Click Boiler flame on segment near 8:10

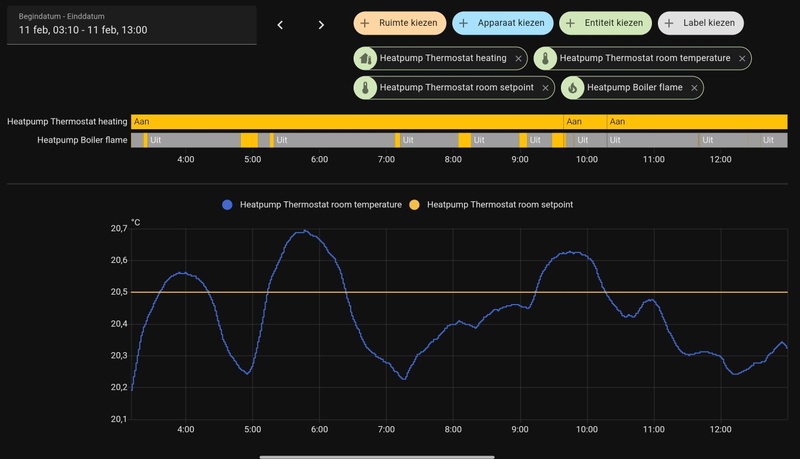pyautogui.click(x=465, y=140)
